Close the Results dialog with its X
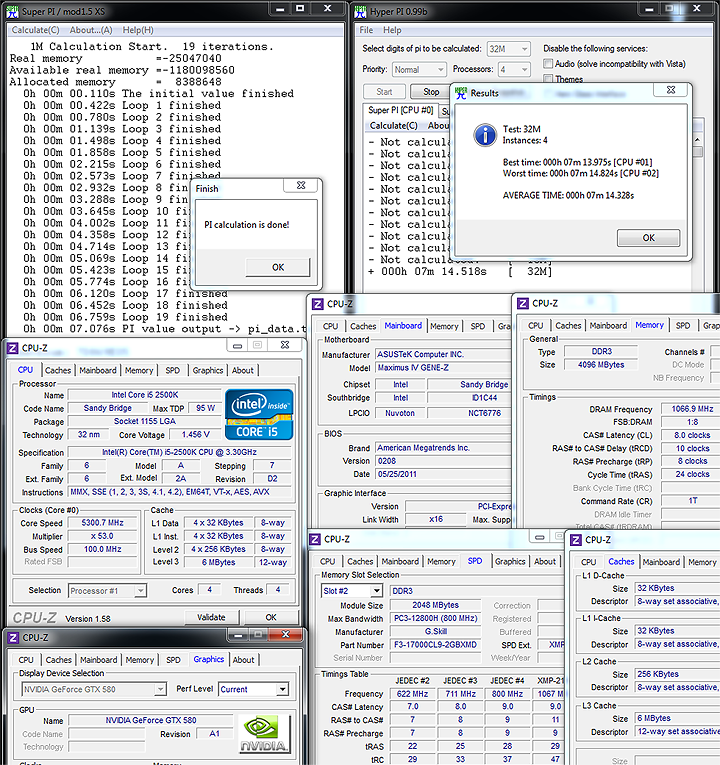720x765 pixels. (671, 90)
